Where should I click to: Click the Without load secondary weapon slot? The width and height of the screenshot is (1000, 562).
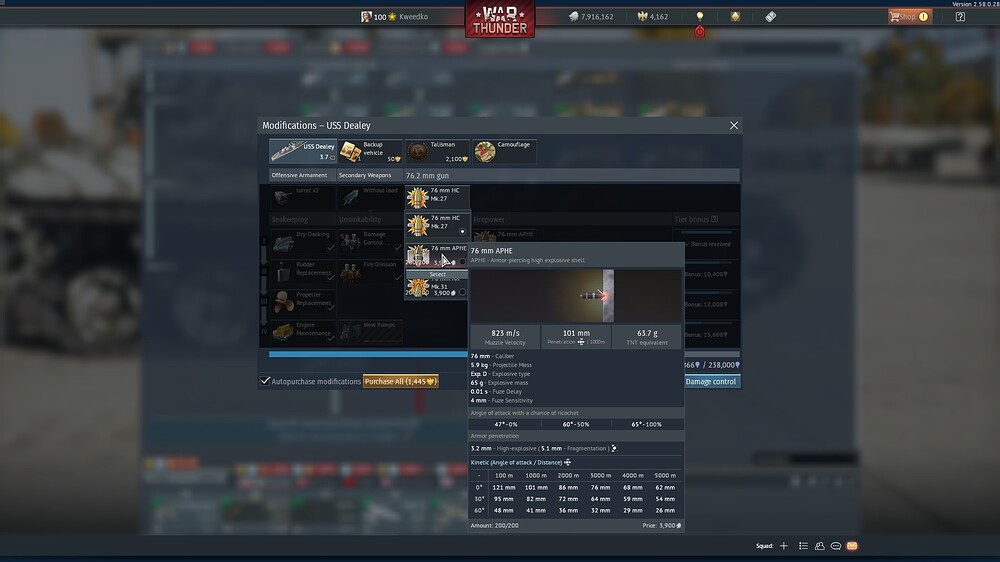tap(370, 197)
